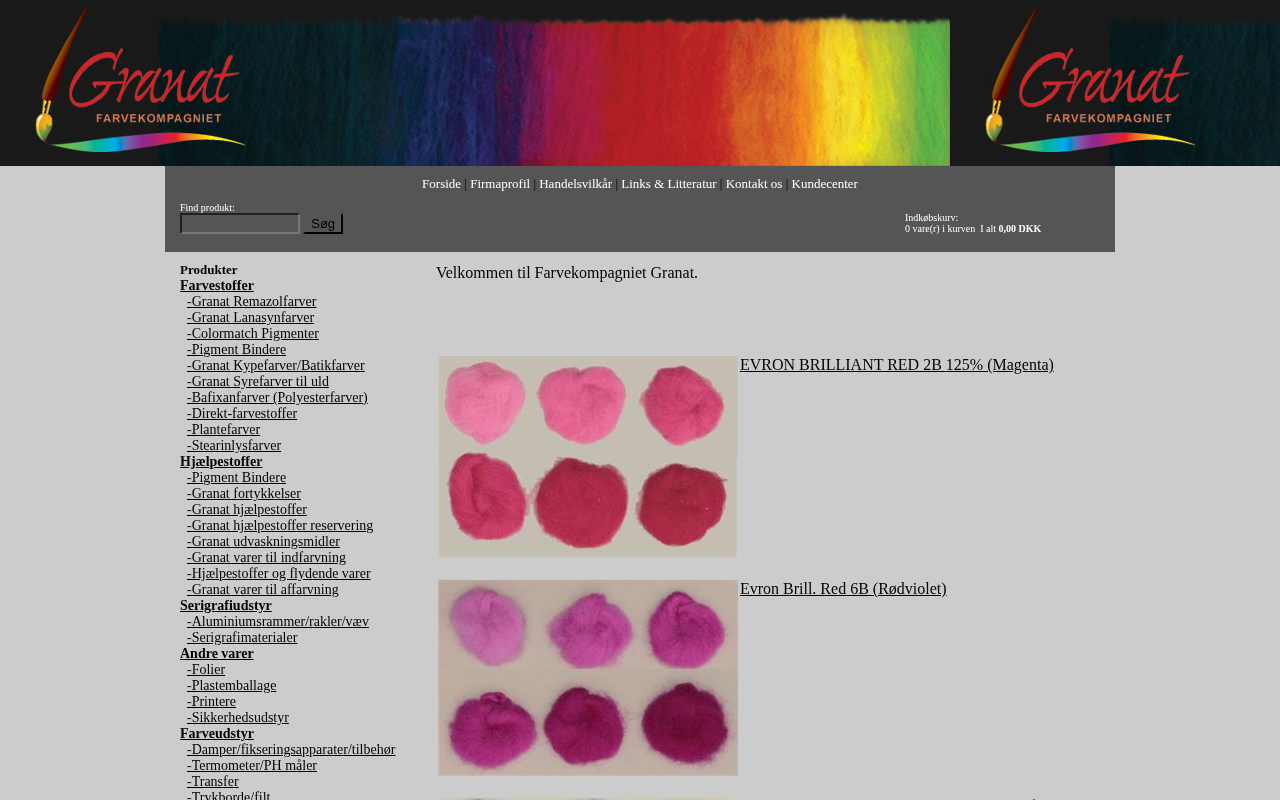The width and height of the screenshot is (1280, 800).
Task: Open the Farvestoffer category
Action: 217,286
